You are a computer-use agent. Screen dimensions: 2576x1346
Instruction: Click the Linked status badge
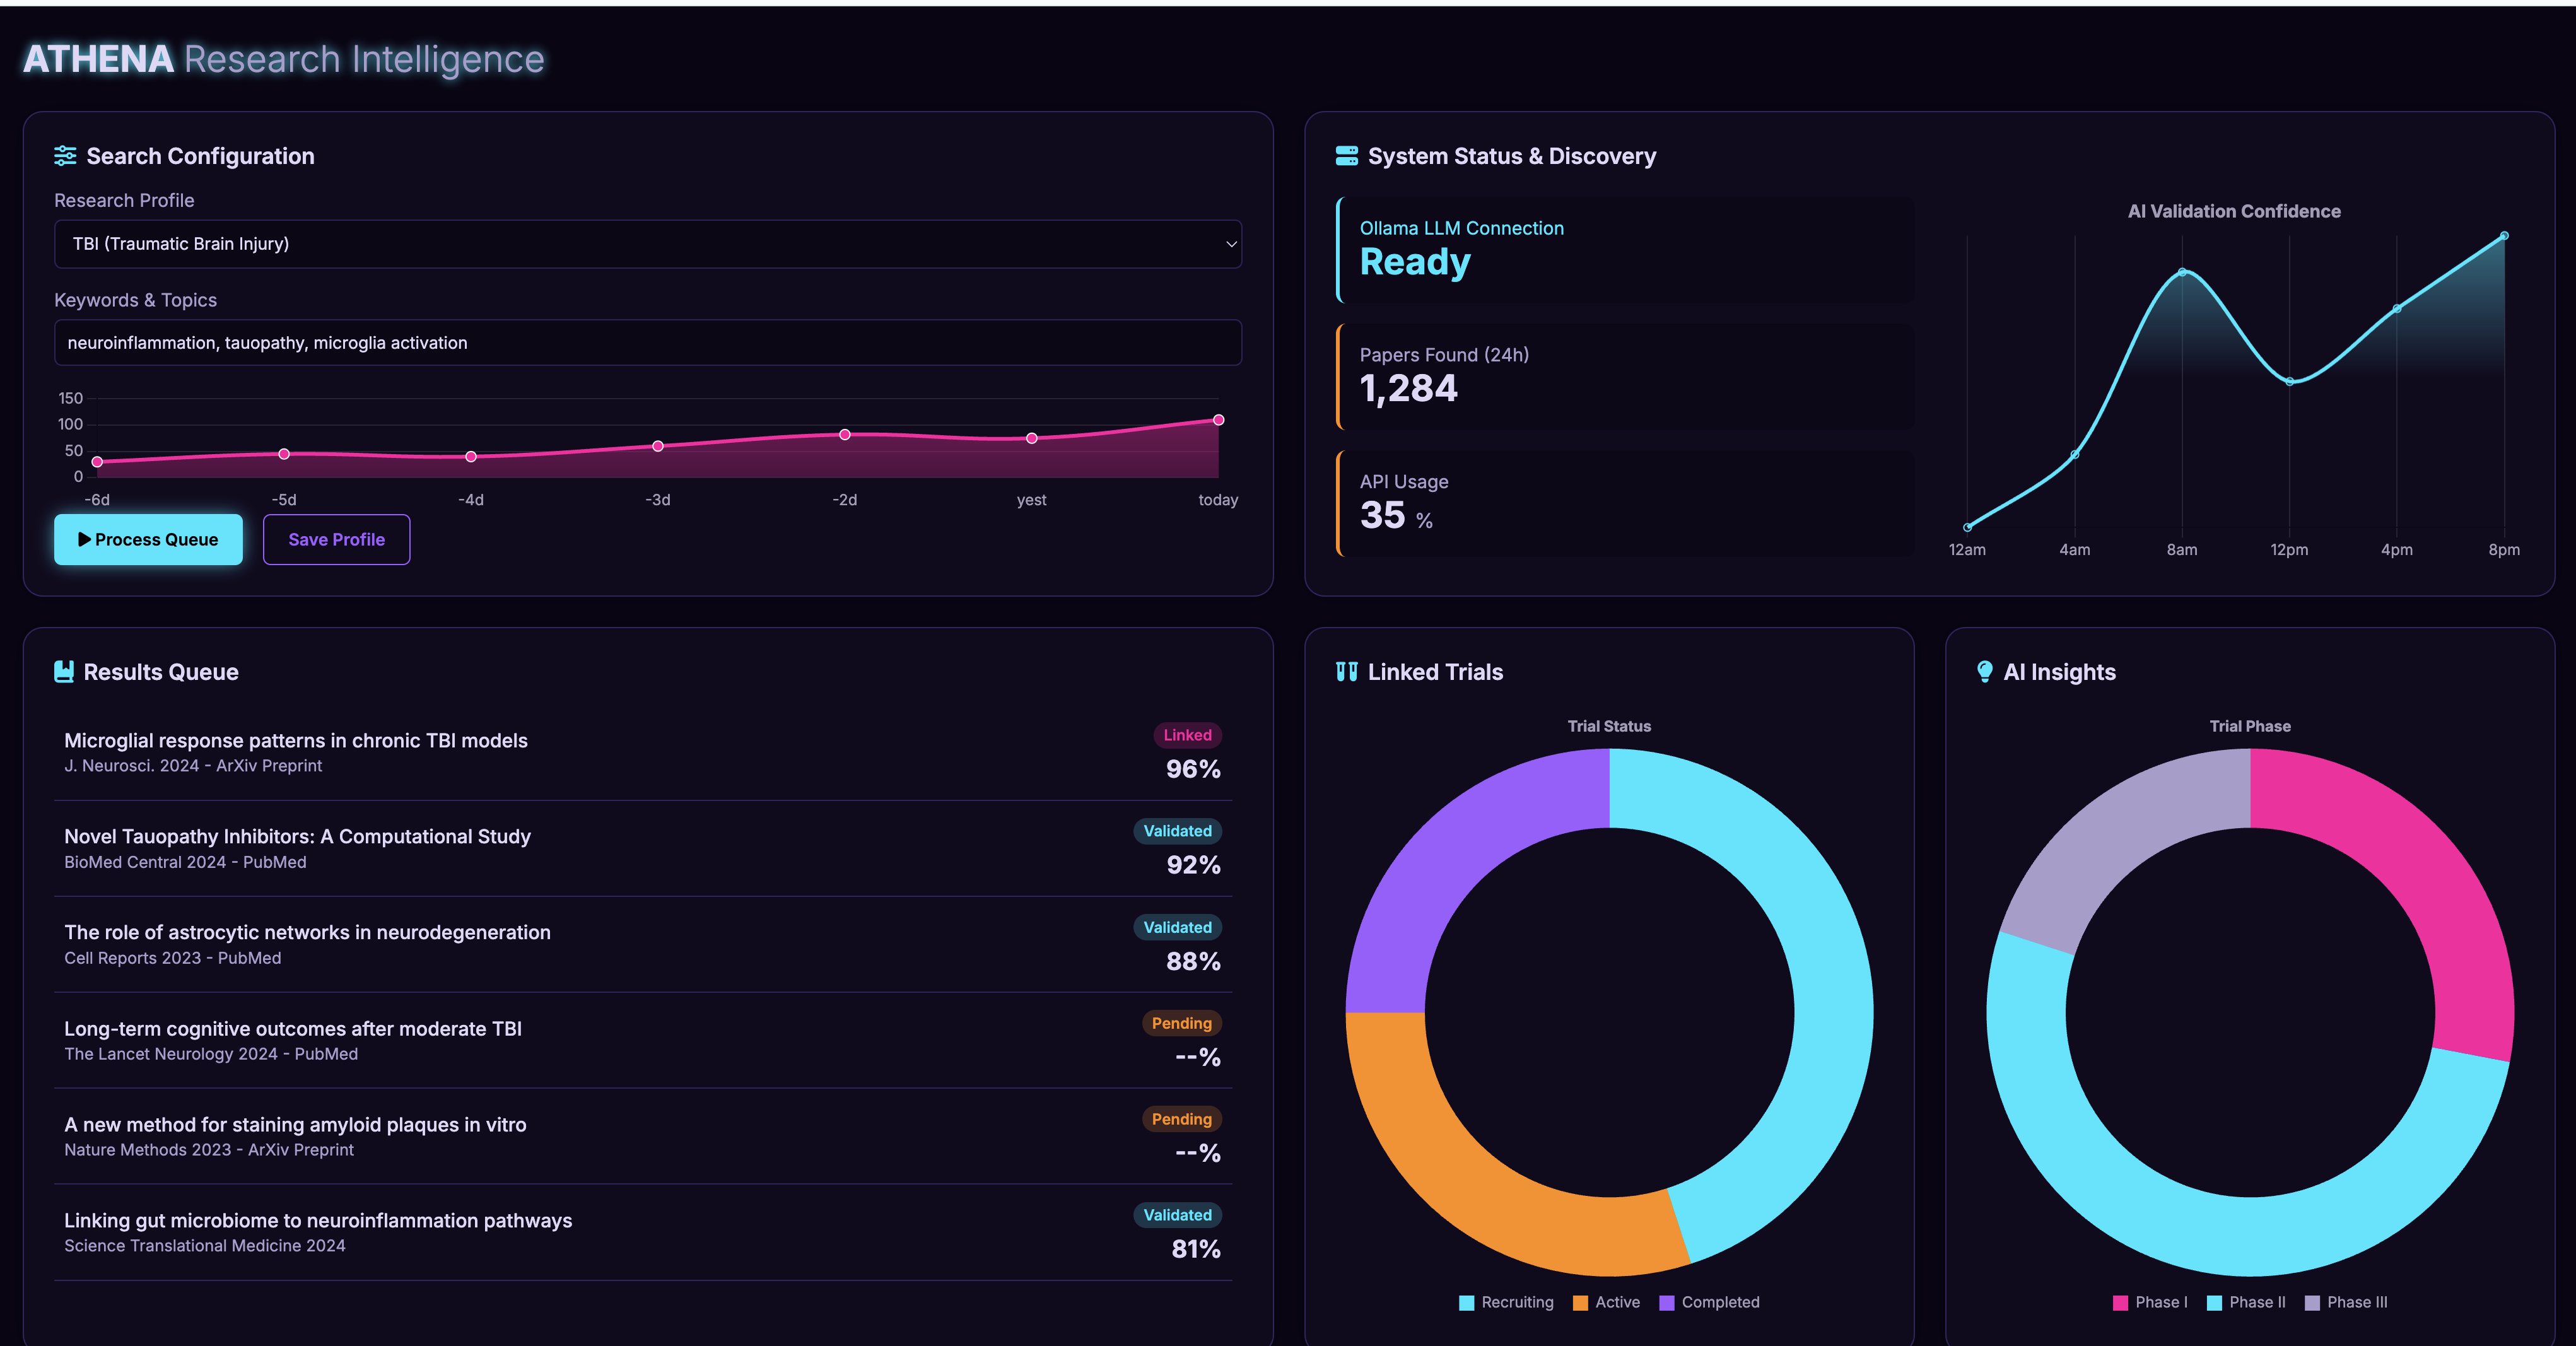point(1187,735)
